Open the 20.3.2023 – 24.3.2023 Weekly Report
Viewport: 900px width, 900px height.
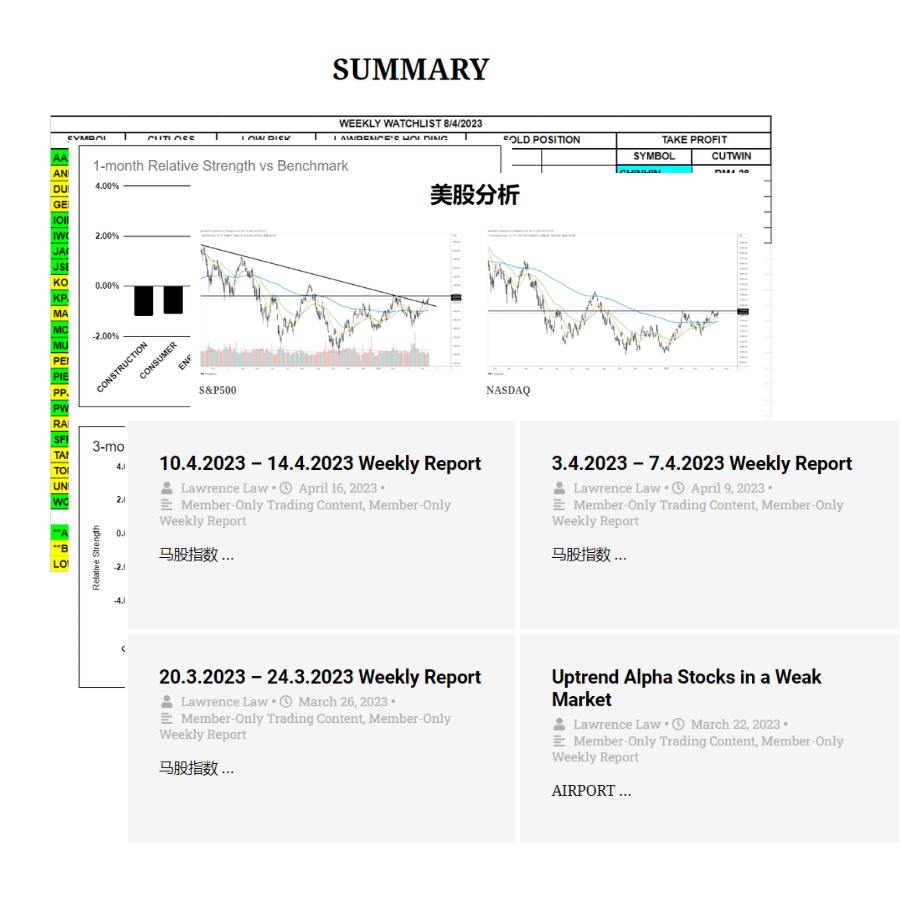pos(320,677)
